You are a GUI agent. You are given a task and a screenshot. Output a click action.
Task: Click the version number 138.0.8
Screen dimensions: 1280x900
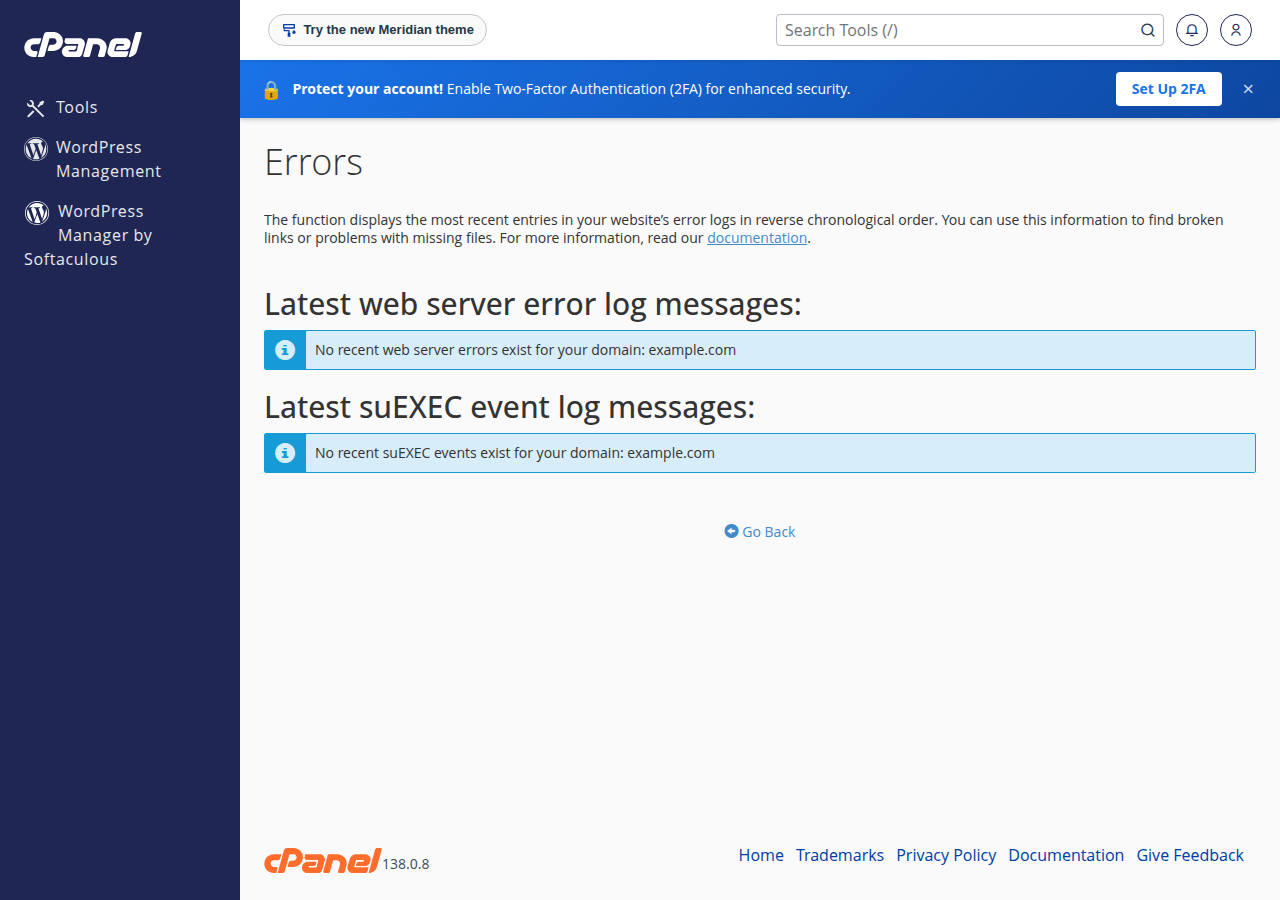click(406, 864)
